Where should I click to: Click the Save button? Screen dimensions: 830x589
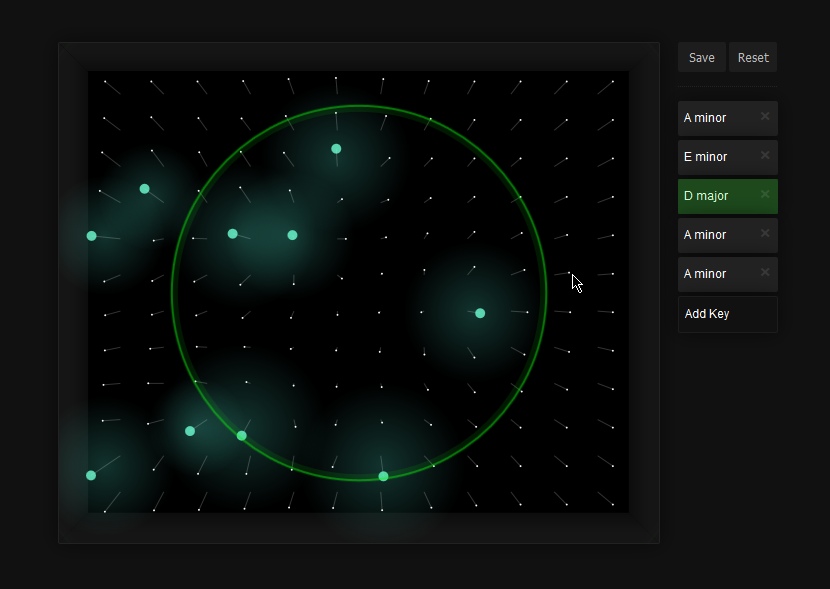click(701, 57)
